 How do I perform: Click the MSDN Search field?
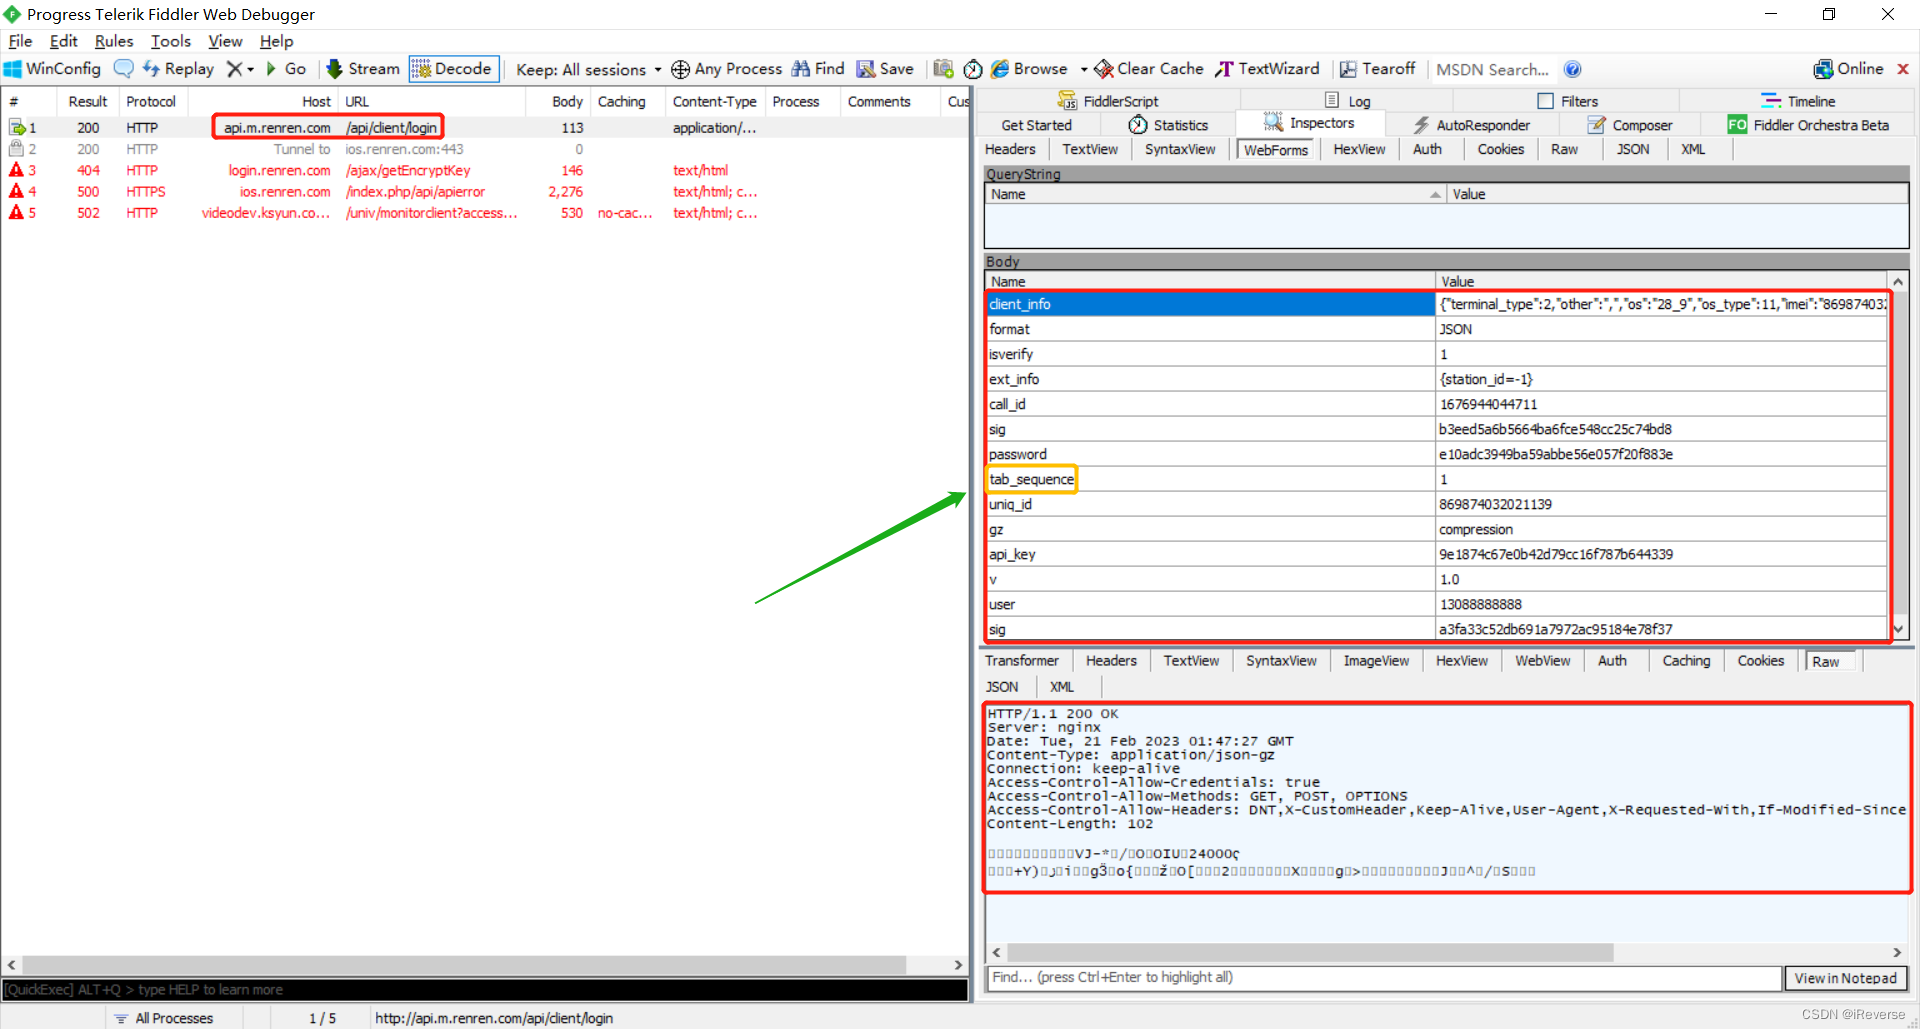[x=1492, y=70]
